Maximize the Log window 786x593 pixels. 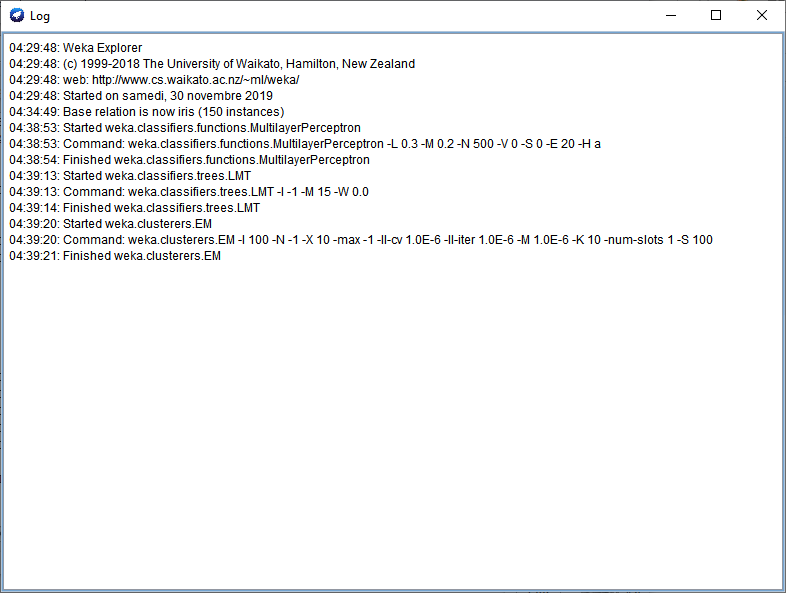click(x=716, y=16)
